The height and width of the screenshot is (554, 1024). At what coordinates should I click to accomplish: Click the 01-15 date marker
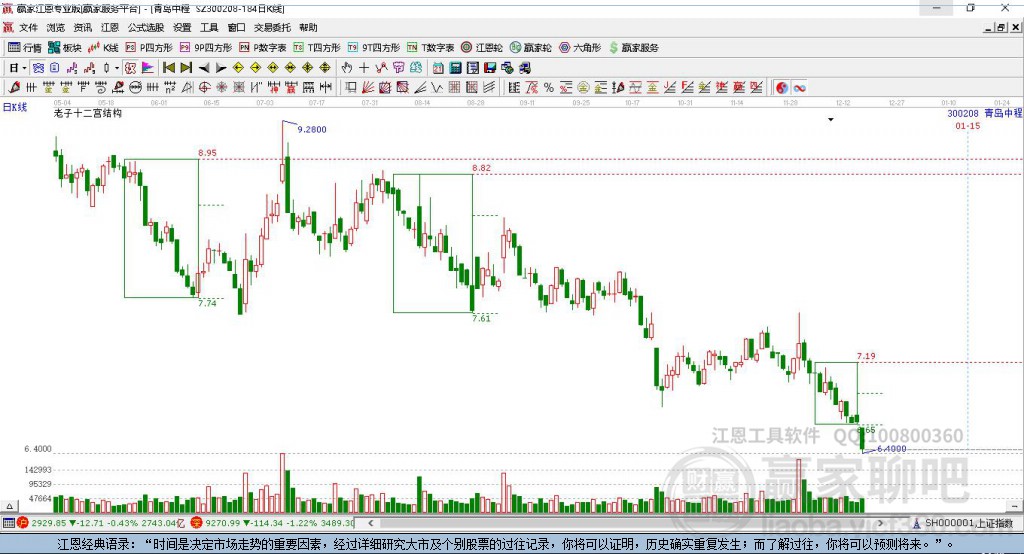tap(968, 125)
